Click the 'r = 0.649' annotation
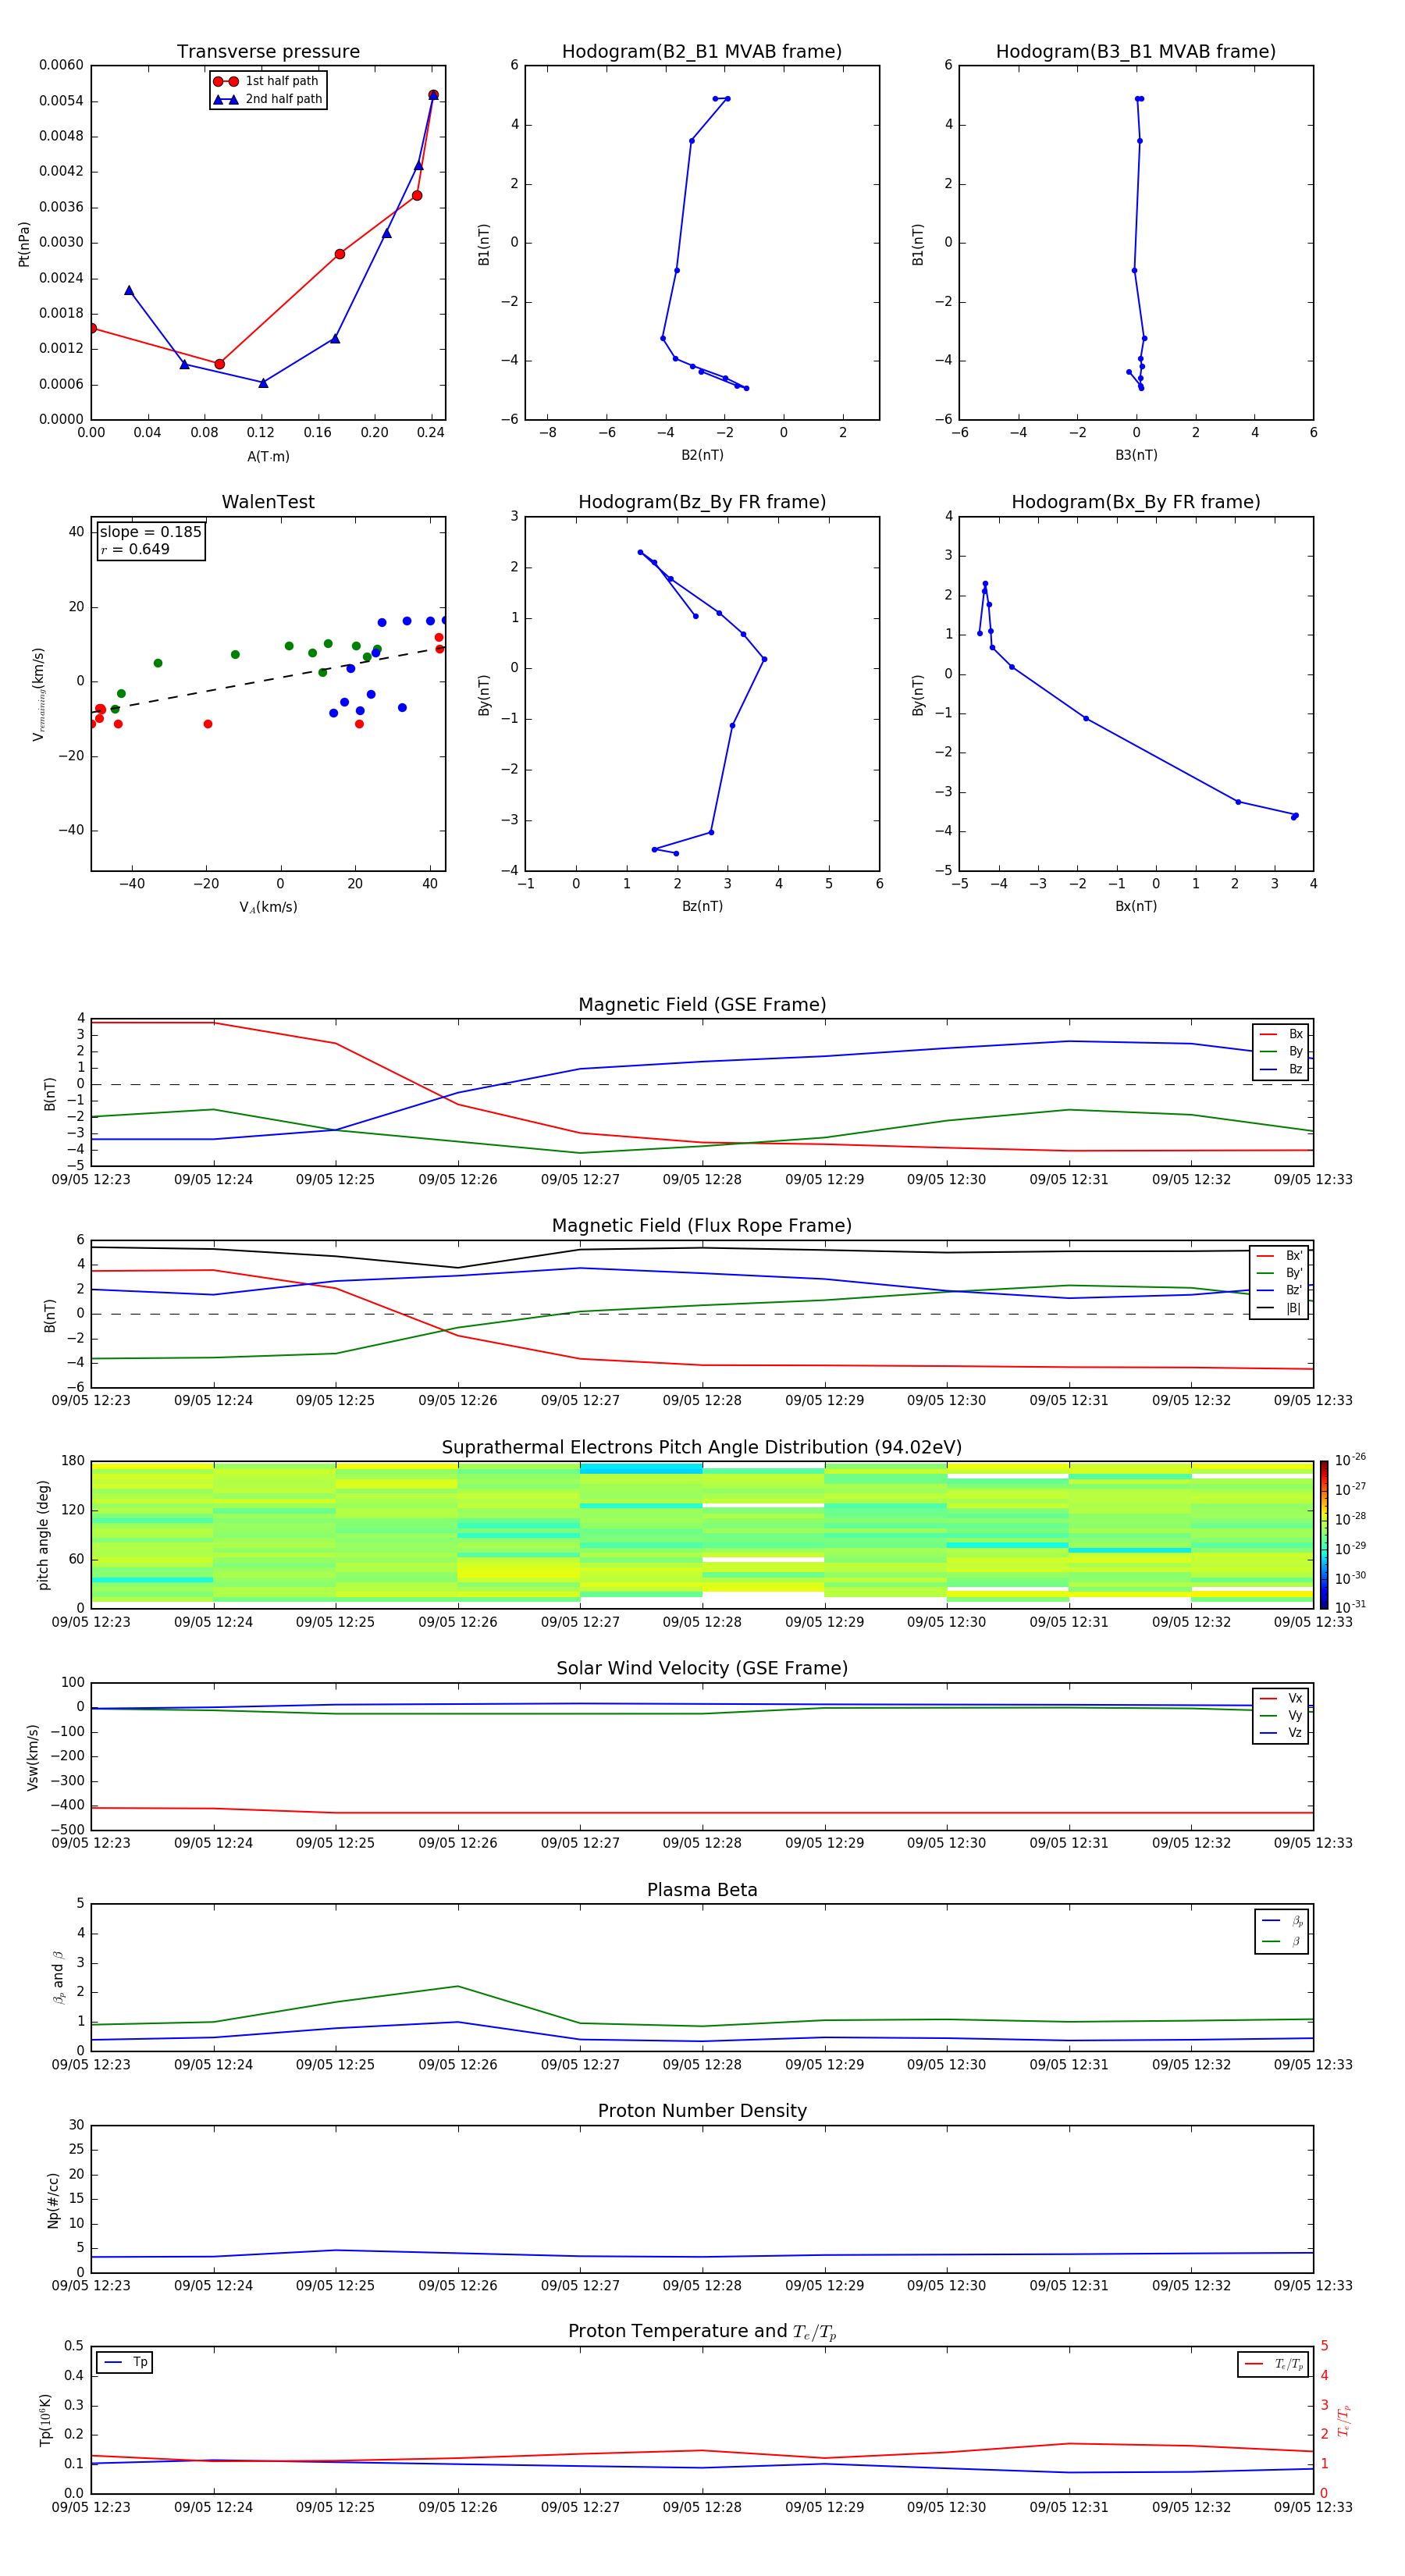Screen dimensions: 1405x2576 (x=135, y=549)
